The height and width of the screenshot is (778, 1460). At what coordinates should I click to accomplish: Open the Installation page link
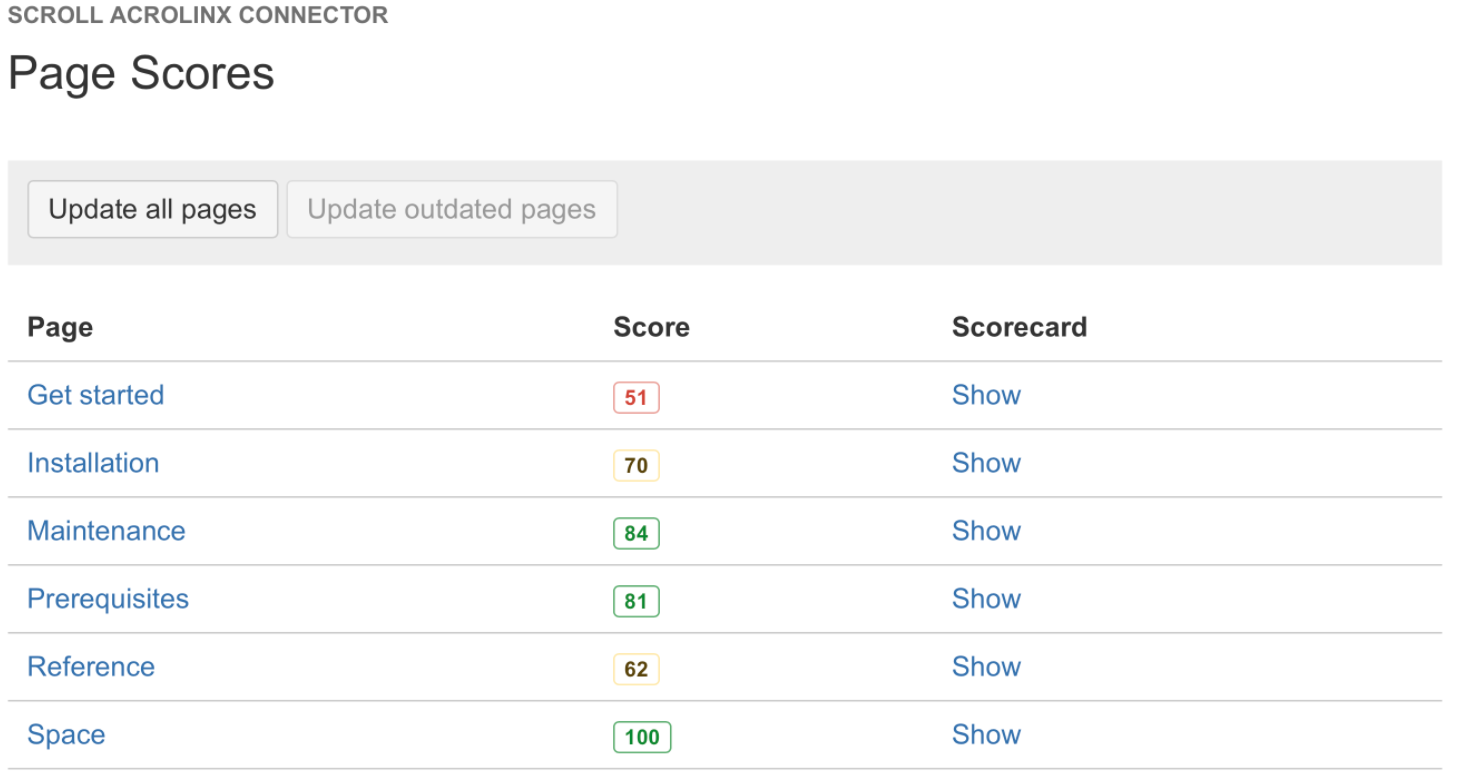[x=93, y=463]
